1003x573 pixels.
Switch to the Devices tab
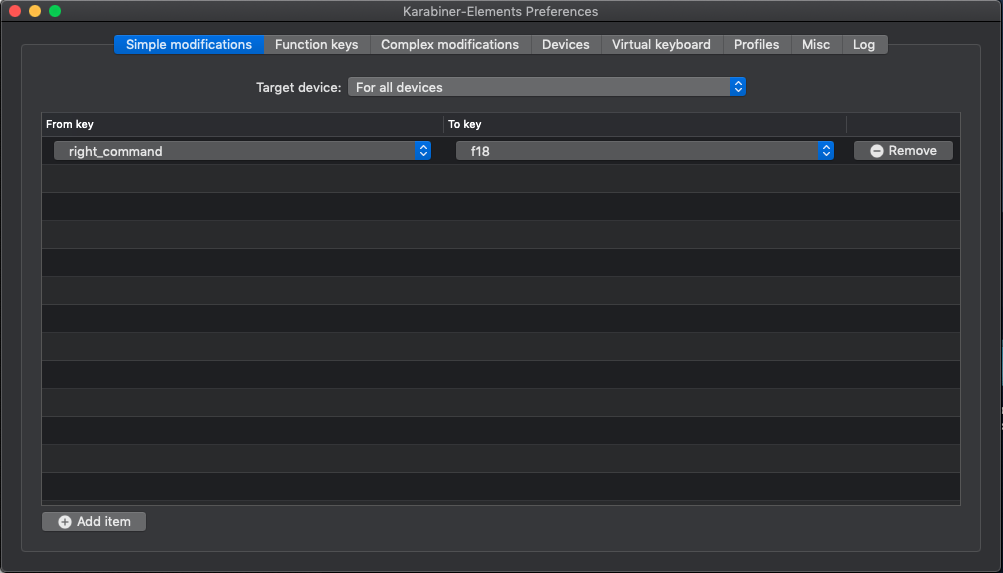566,45
